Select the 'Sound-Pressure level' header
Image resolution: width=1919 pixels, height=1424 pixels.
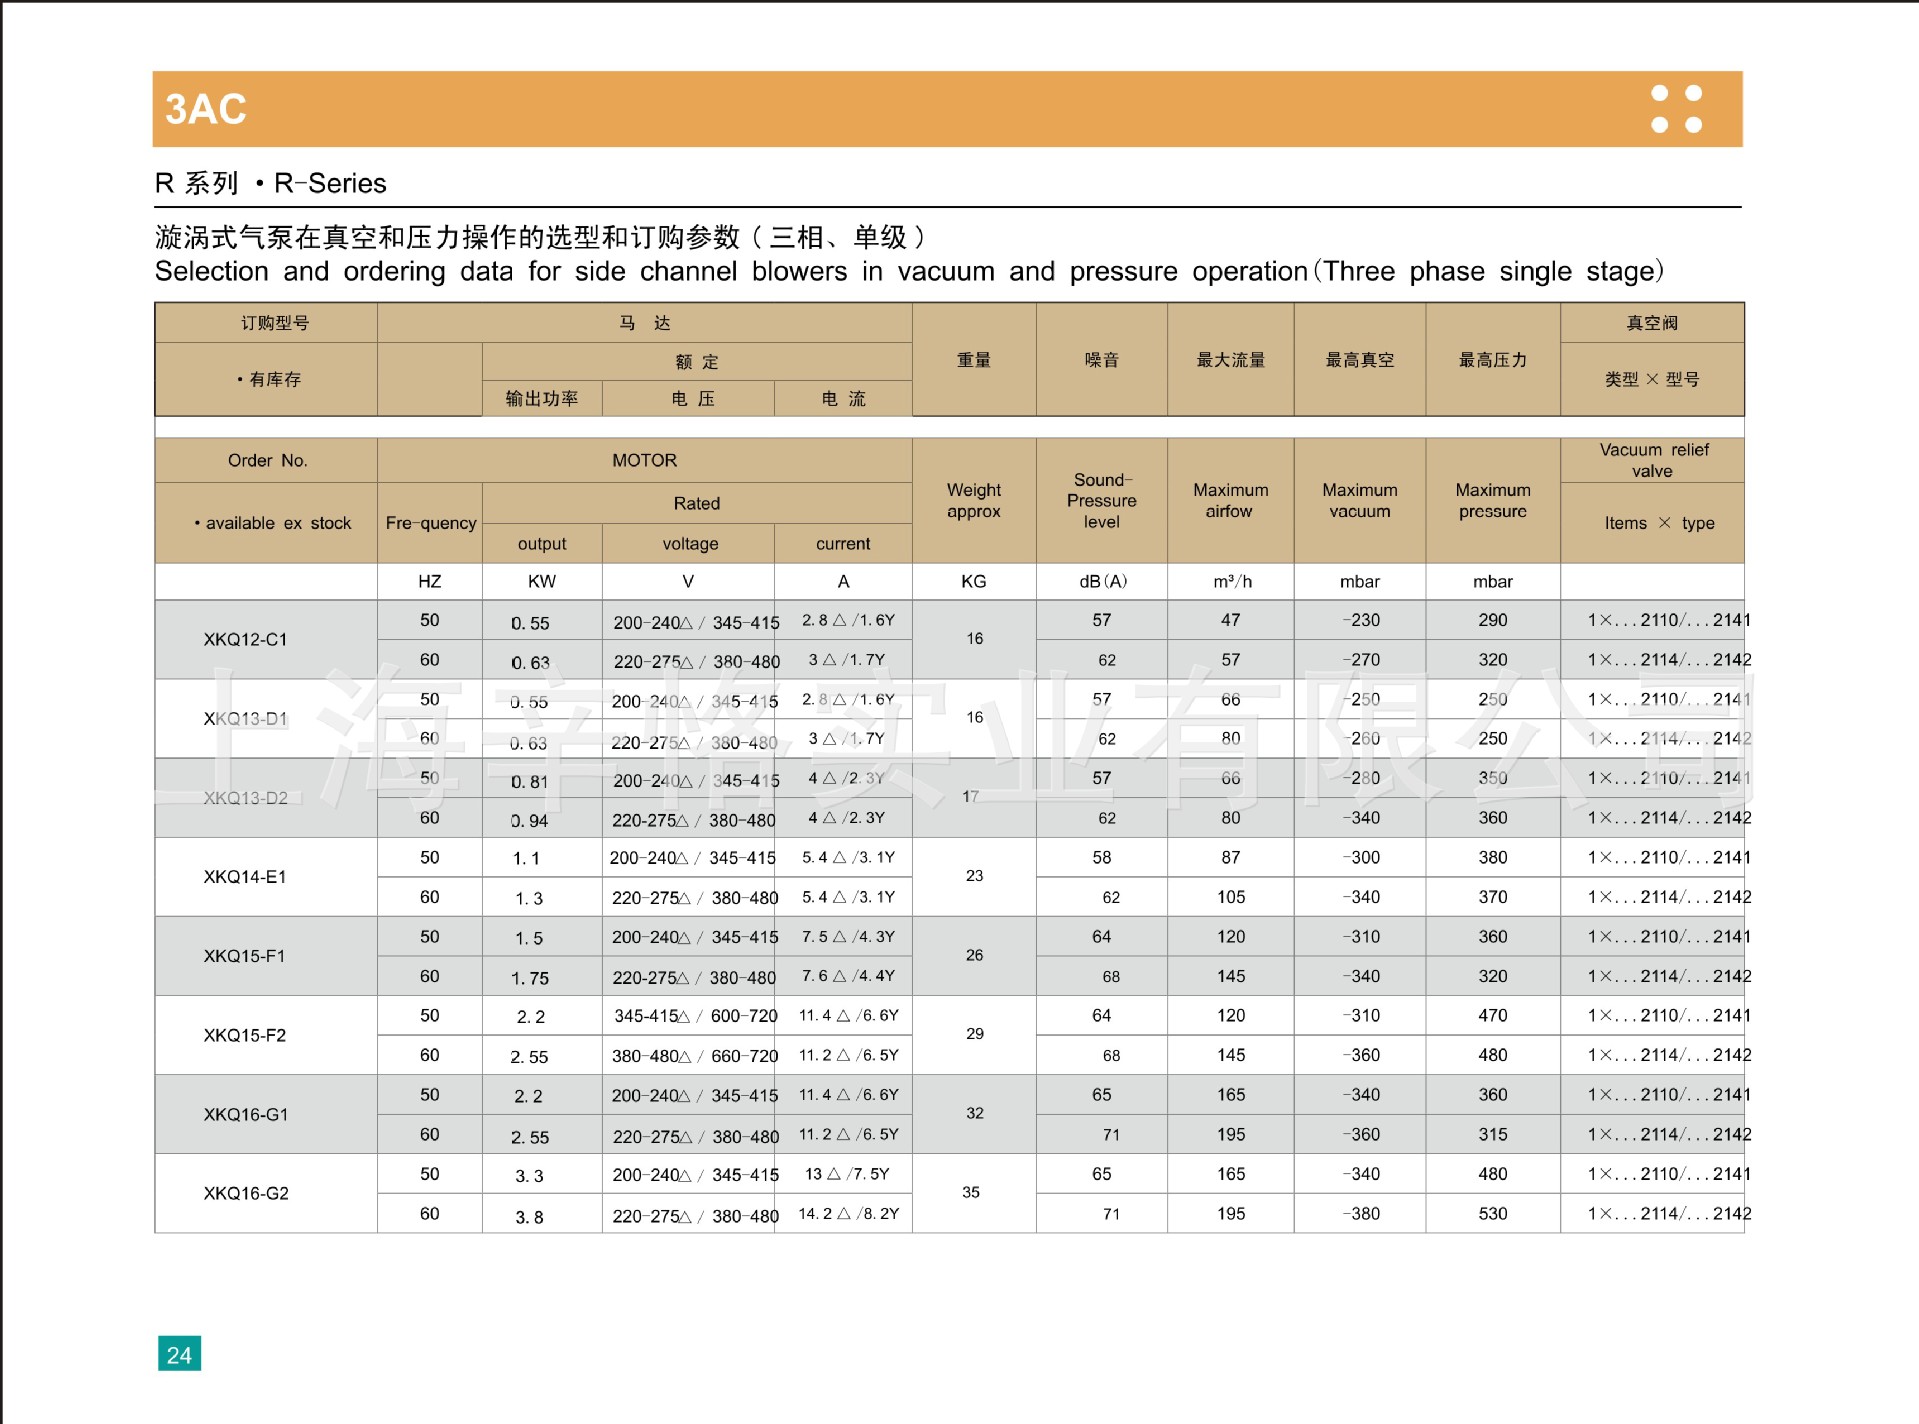1101,501
